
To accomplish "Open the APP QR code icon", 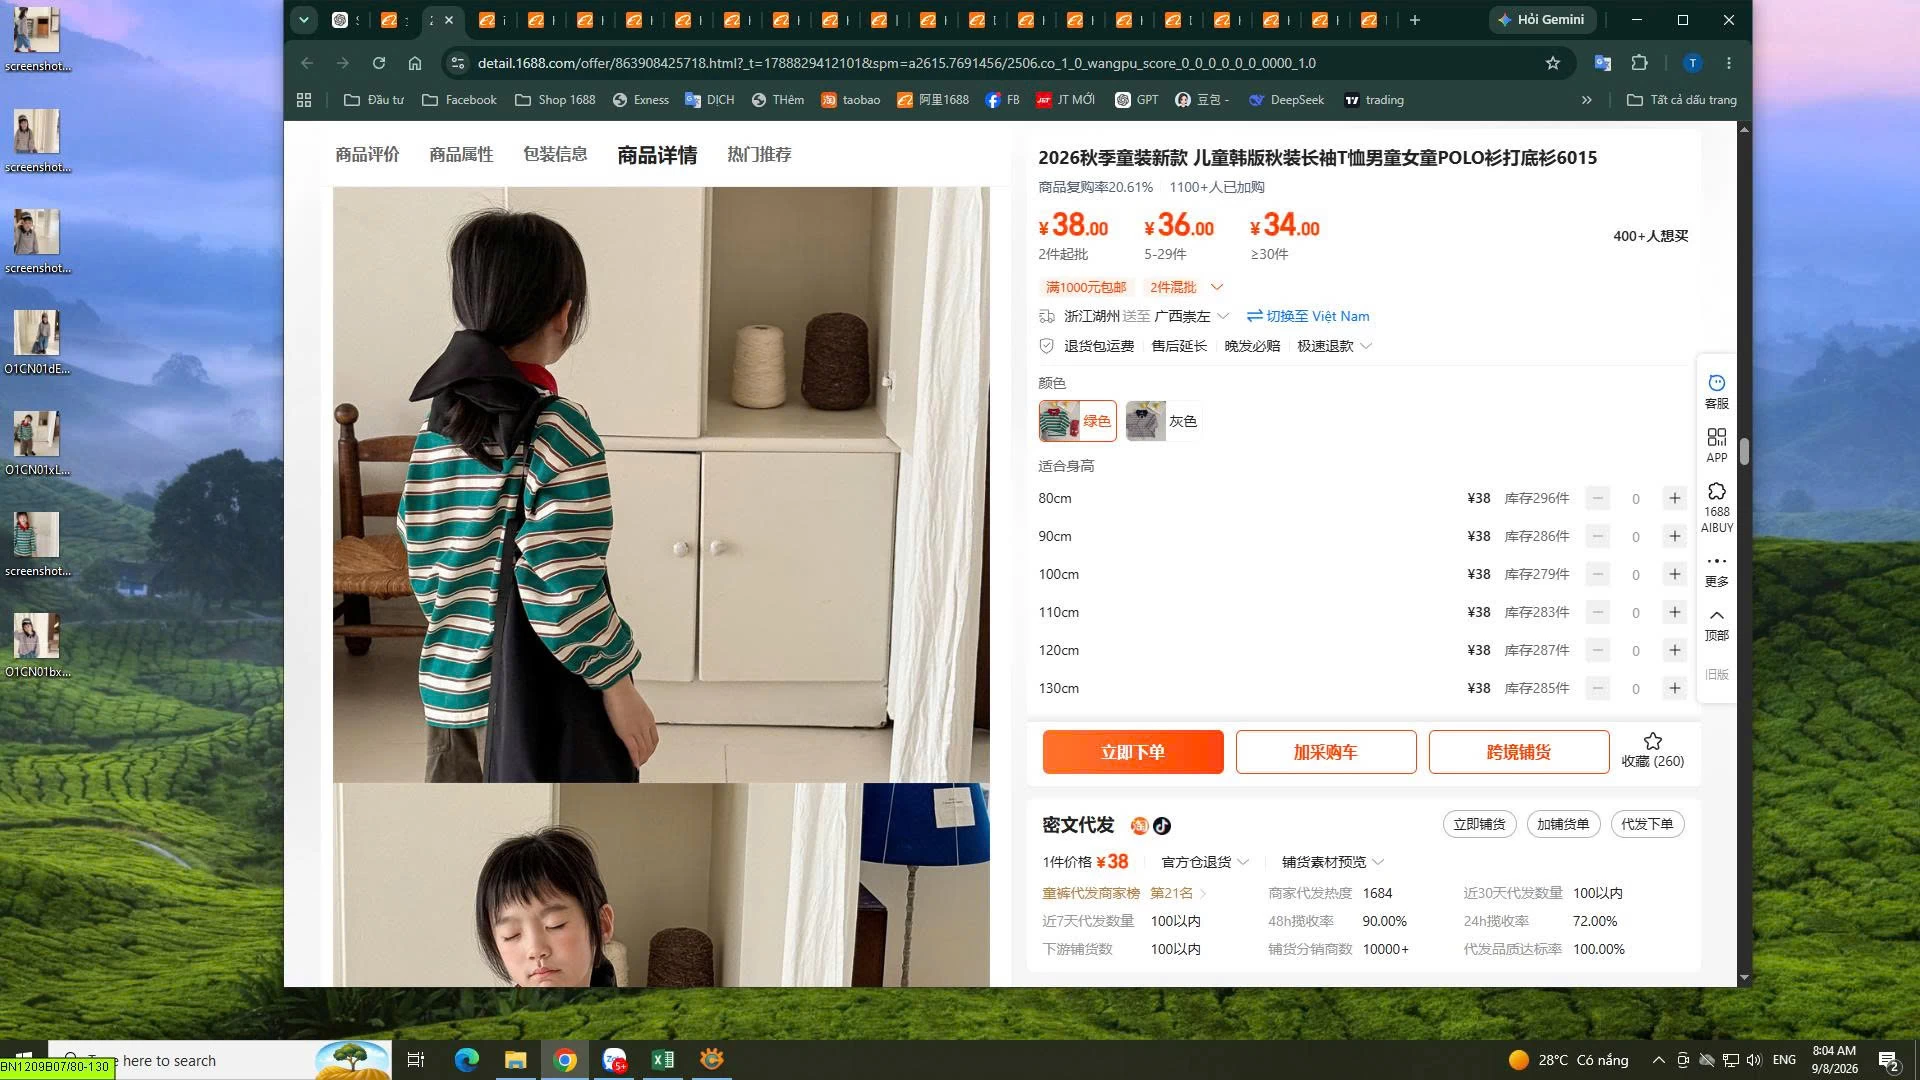I will (x=1716, y=445).
